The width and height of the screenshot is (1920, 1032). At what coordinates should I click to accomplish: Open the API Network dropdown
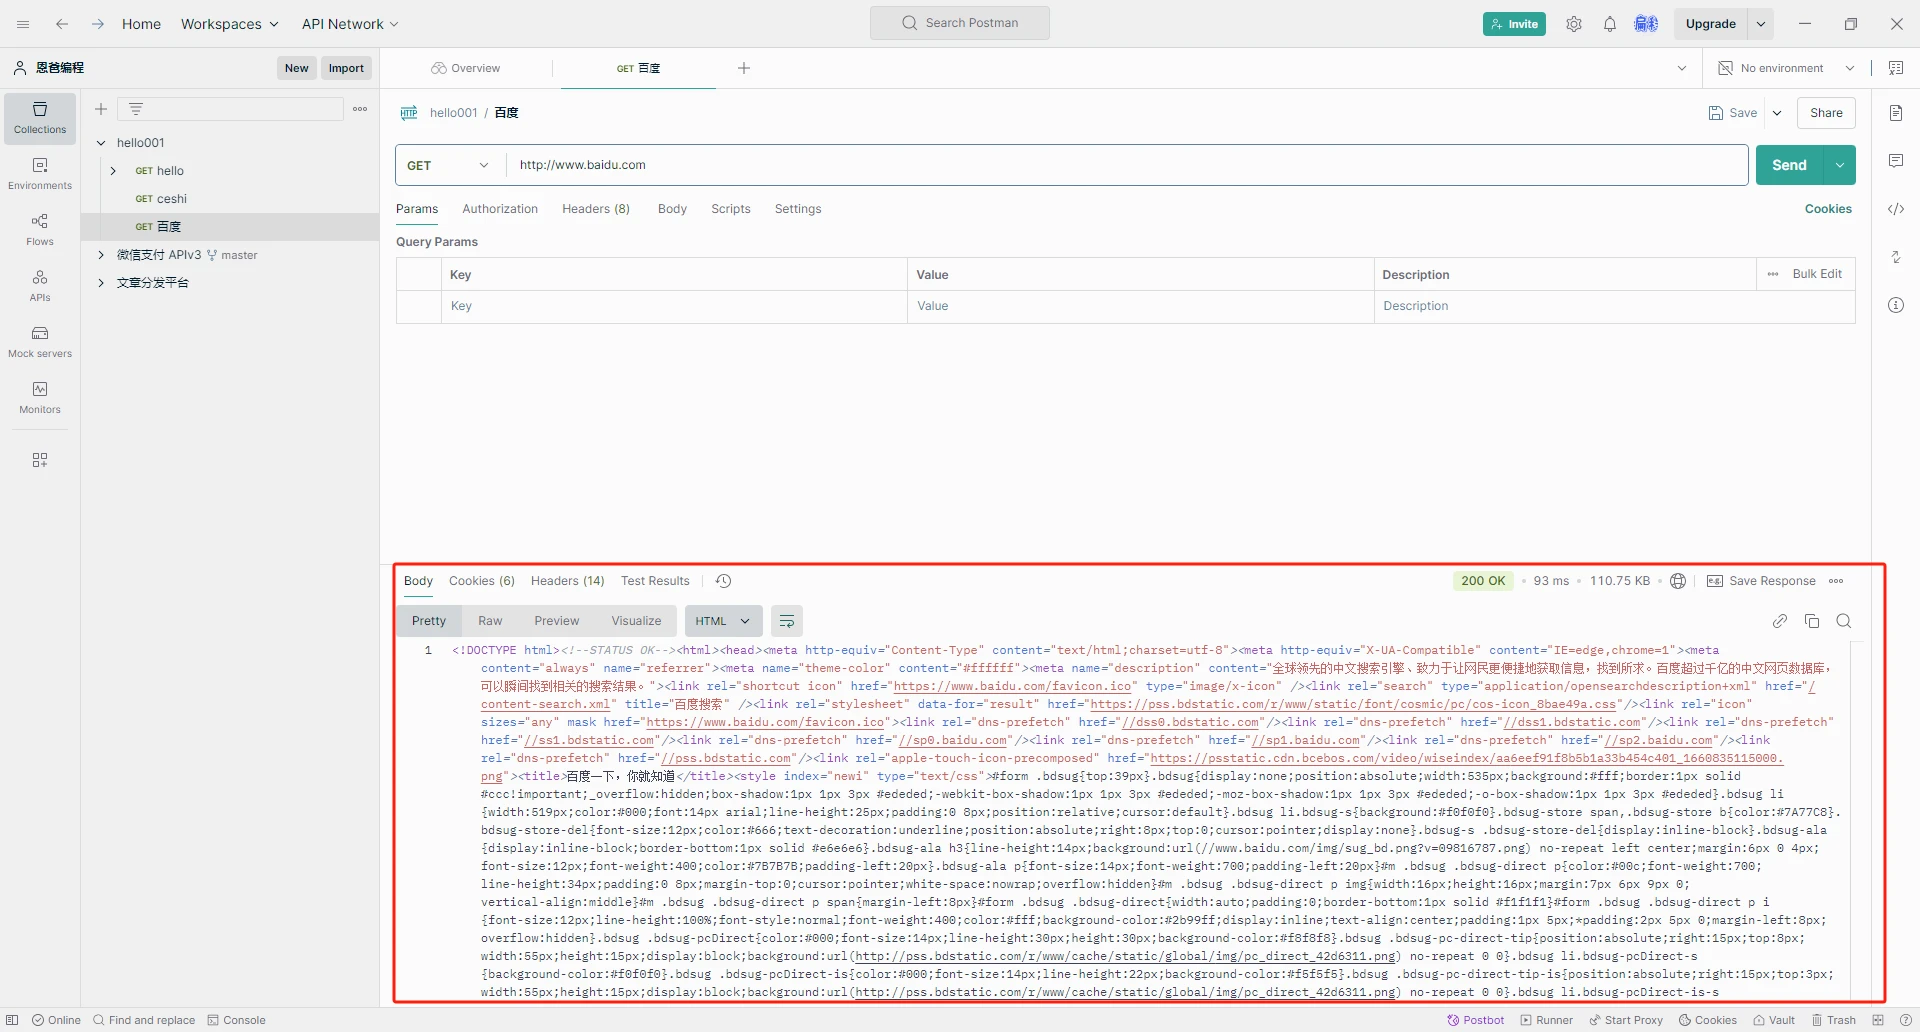pyautogui.click(x=350, y=24)
